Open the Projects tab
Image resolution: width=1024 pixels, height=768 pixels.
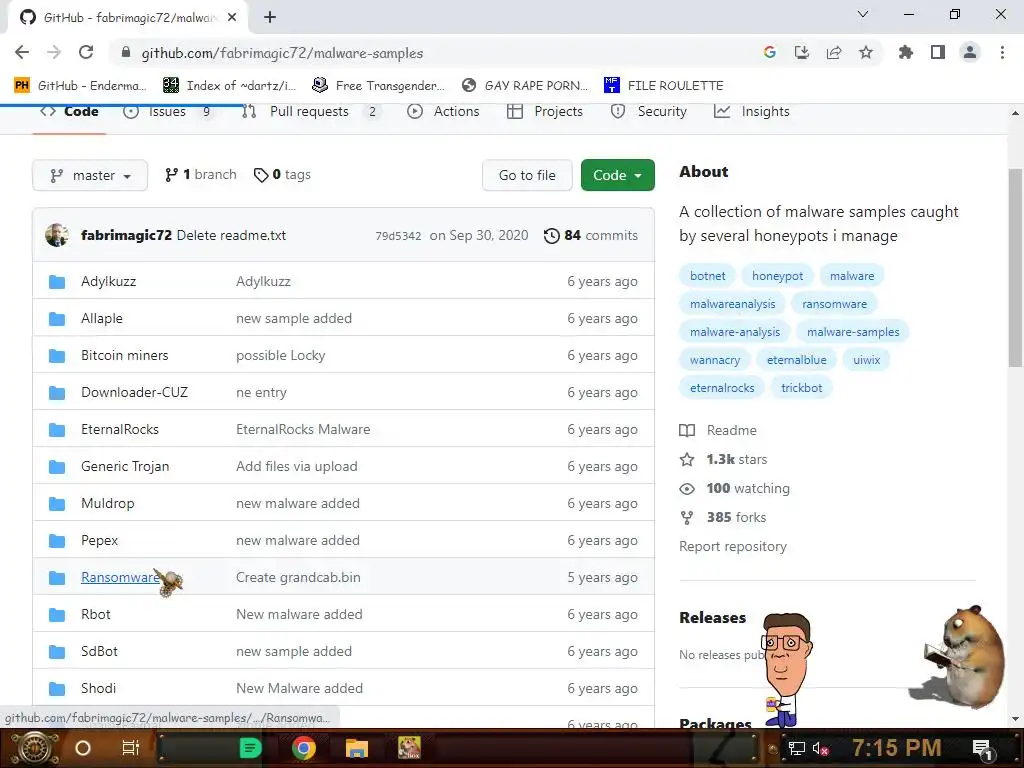[x=545, y=112]
